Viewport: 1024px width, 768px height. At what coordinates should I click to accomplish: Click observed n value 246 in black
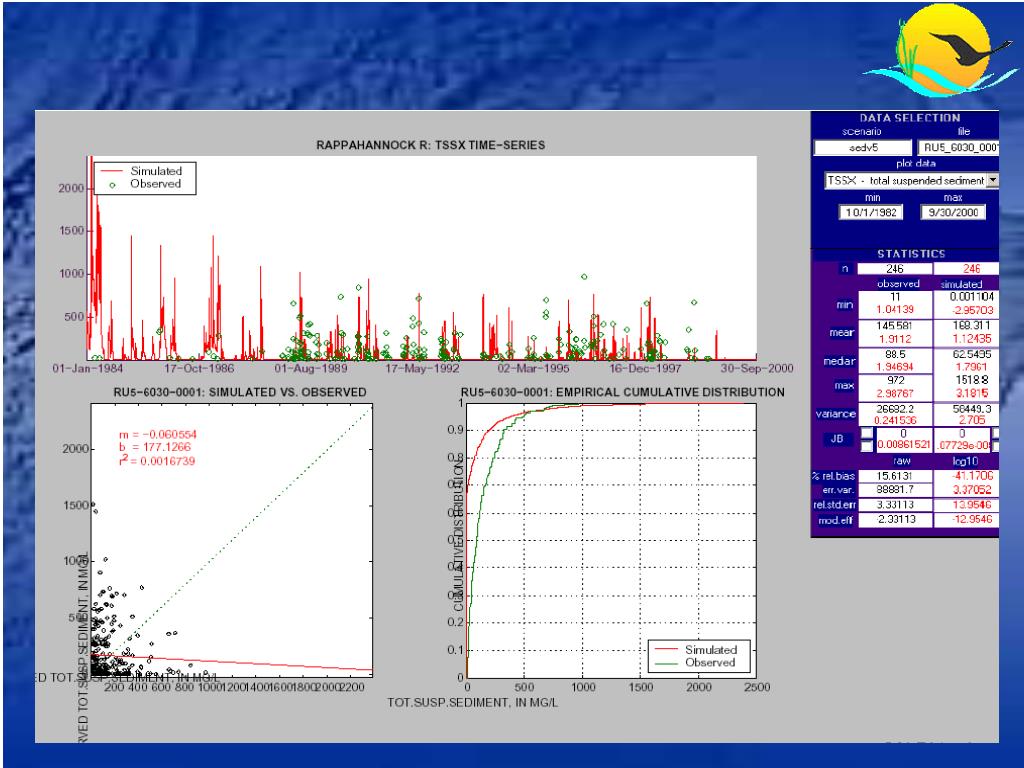click(x=895, y=269)
